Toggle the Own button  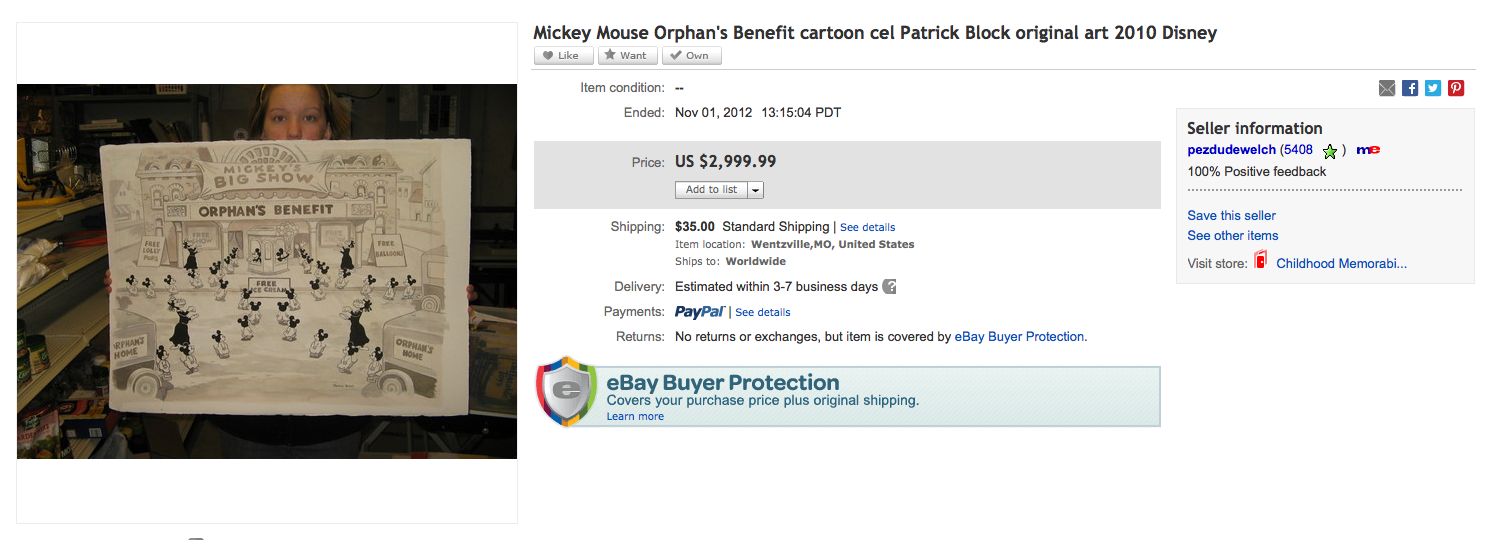[691, 56]
